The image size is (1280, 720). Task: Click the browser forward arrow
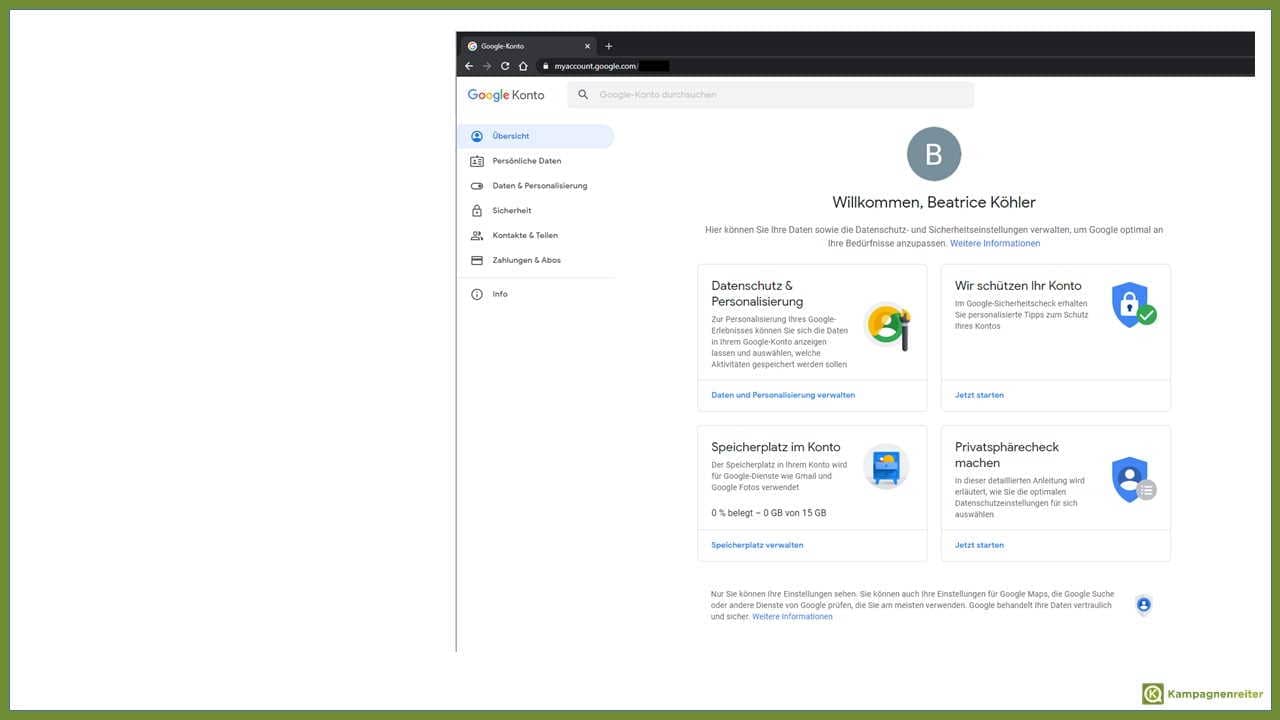(x=487, y=66)
